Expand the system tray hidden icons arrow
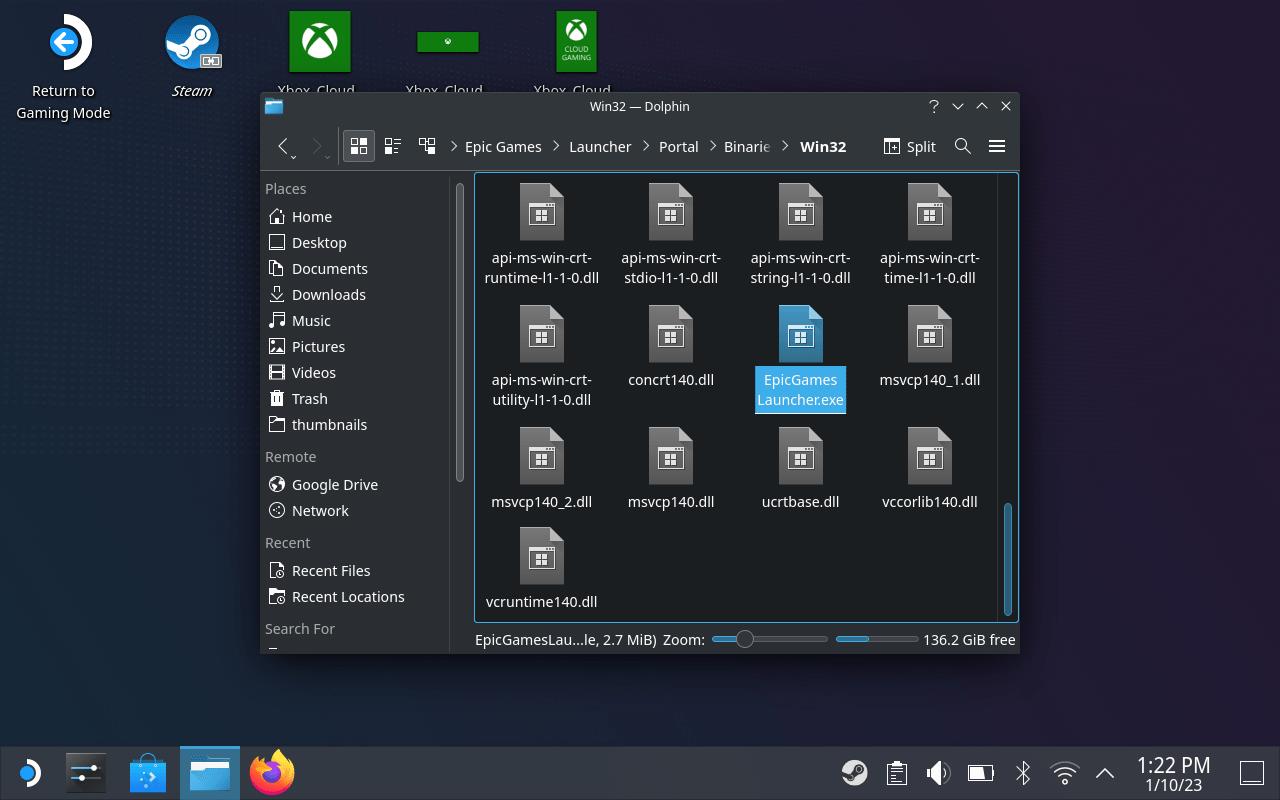This screenshot has width=1280, height=800. [x=1105, y=772]
